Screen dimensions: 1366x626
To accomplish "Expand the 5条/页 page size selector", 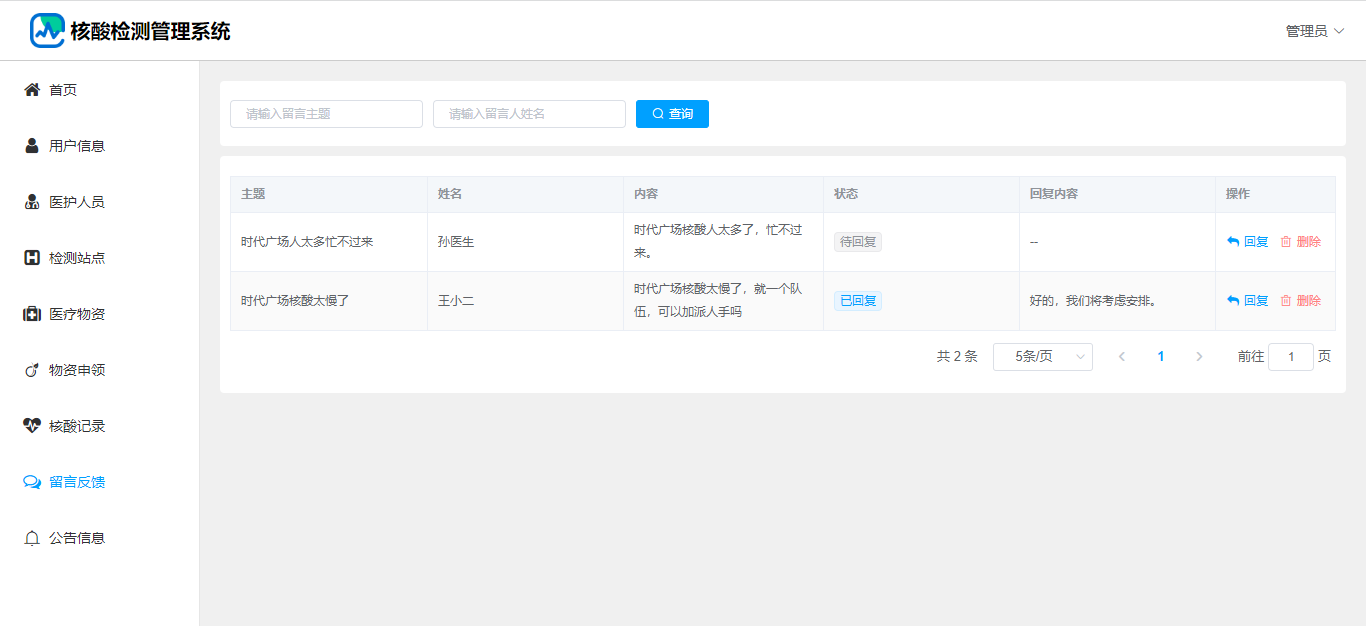I will pos(1042,357).
